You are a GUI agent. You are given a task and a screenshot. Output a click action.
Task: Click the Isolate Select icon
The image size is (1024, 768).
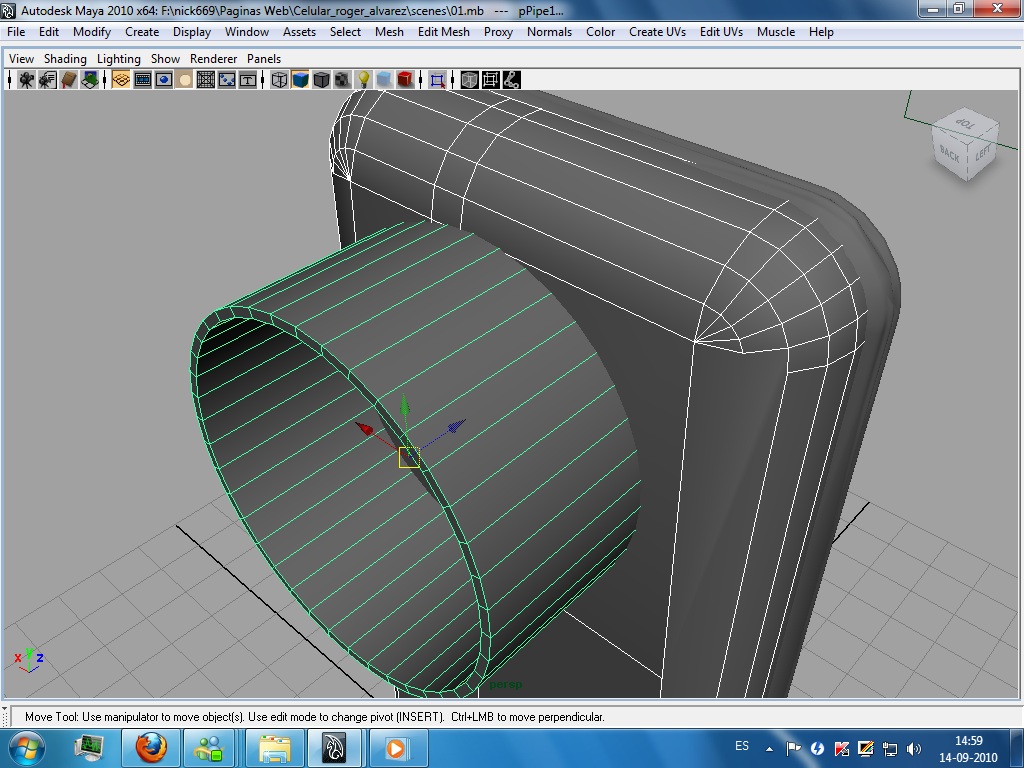coord(438,80)
